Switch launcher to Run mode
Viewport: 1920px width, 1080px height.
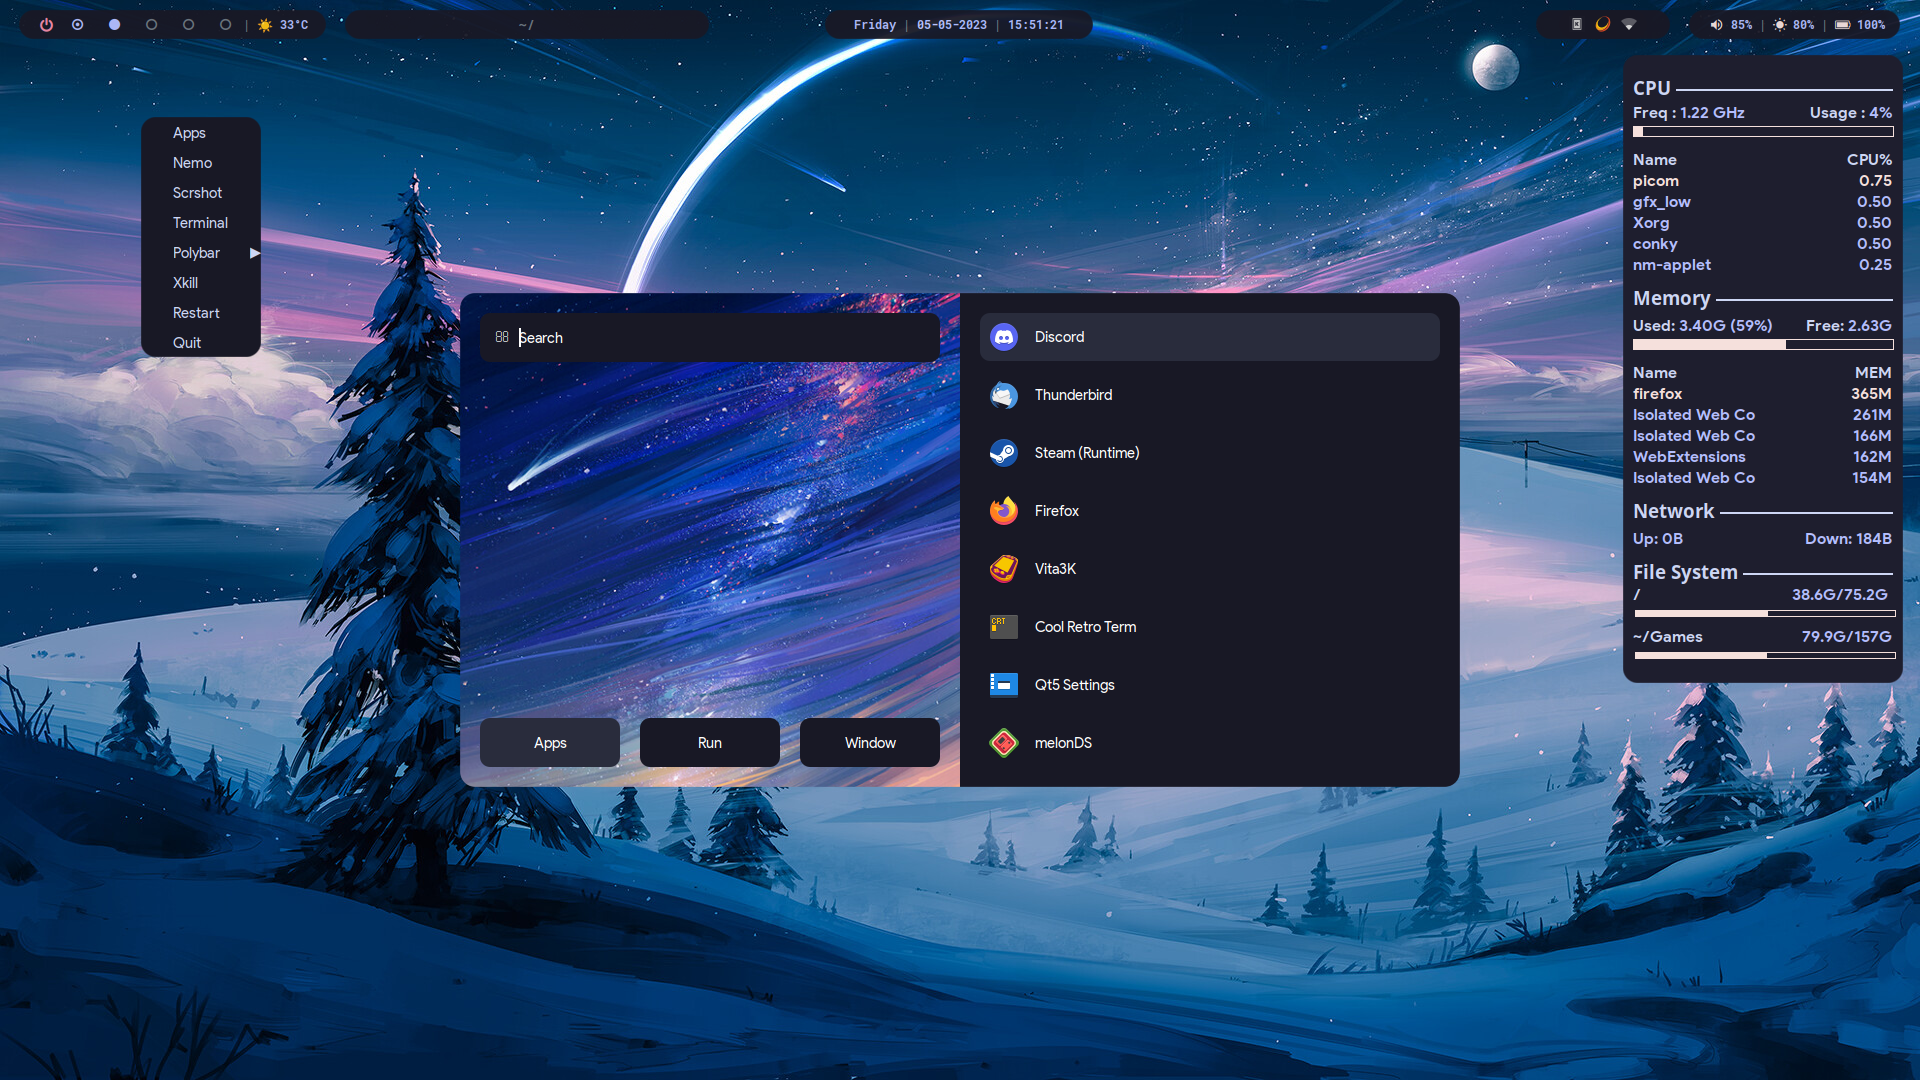tap(710, 743)
